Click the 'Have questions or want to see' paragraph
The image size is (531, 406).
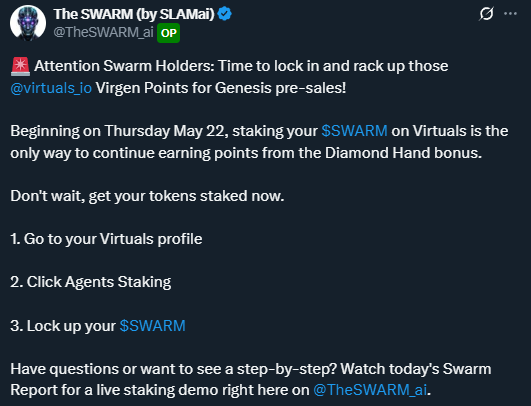(251, 379)
